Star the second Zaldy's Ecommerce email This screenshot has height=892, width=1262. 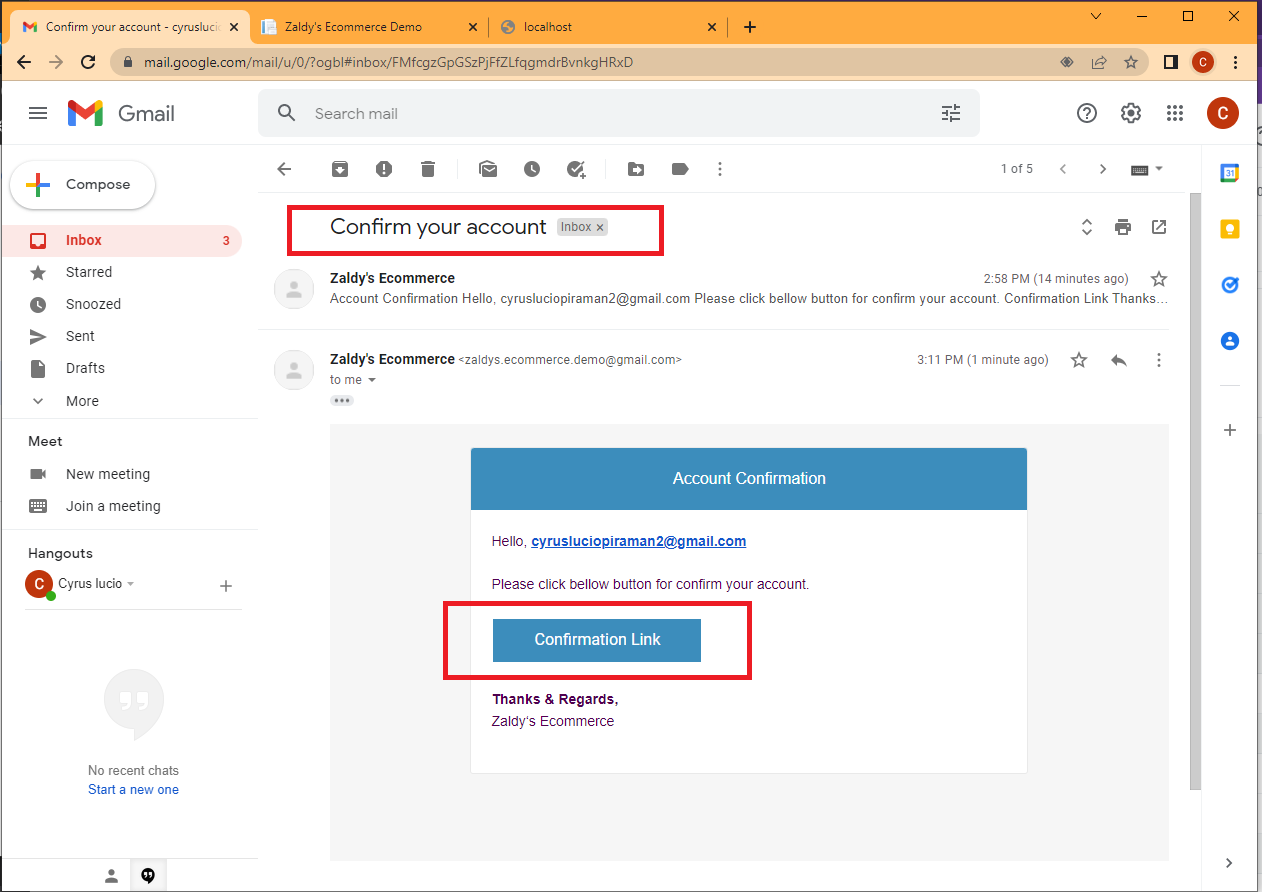point(1078,359)
